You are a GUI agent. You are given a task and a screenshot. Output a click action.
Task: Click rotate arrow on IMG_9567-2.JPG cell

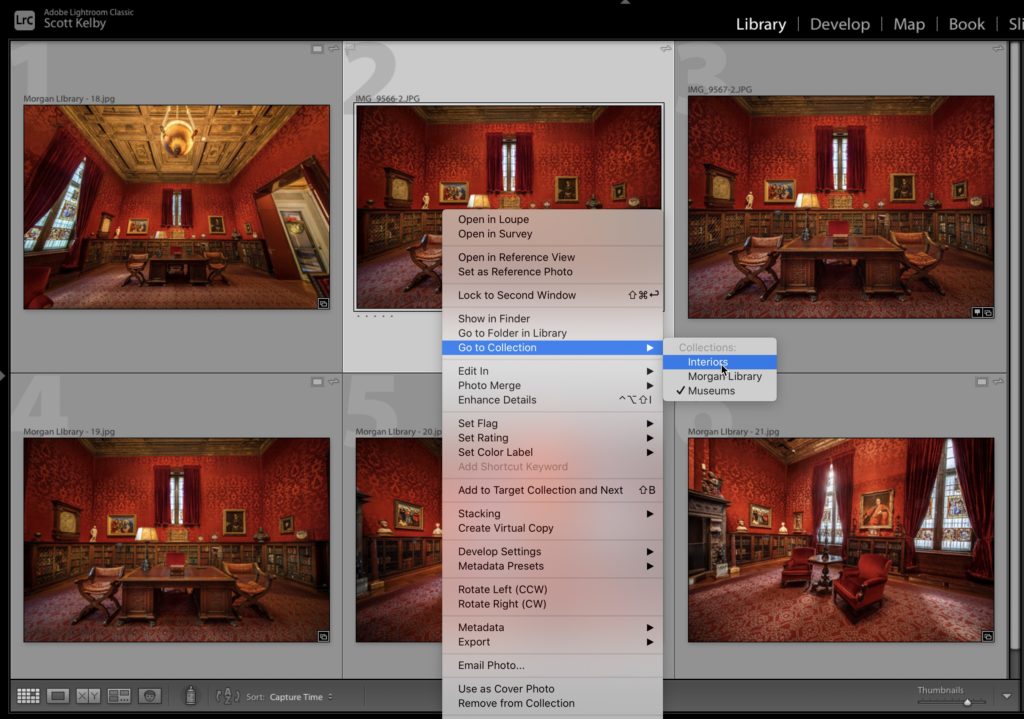pyautogui.click(x=998, y=48)
